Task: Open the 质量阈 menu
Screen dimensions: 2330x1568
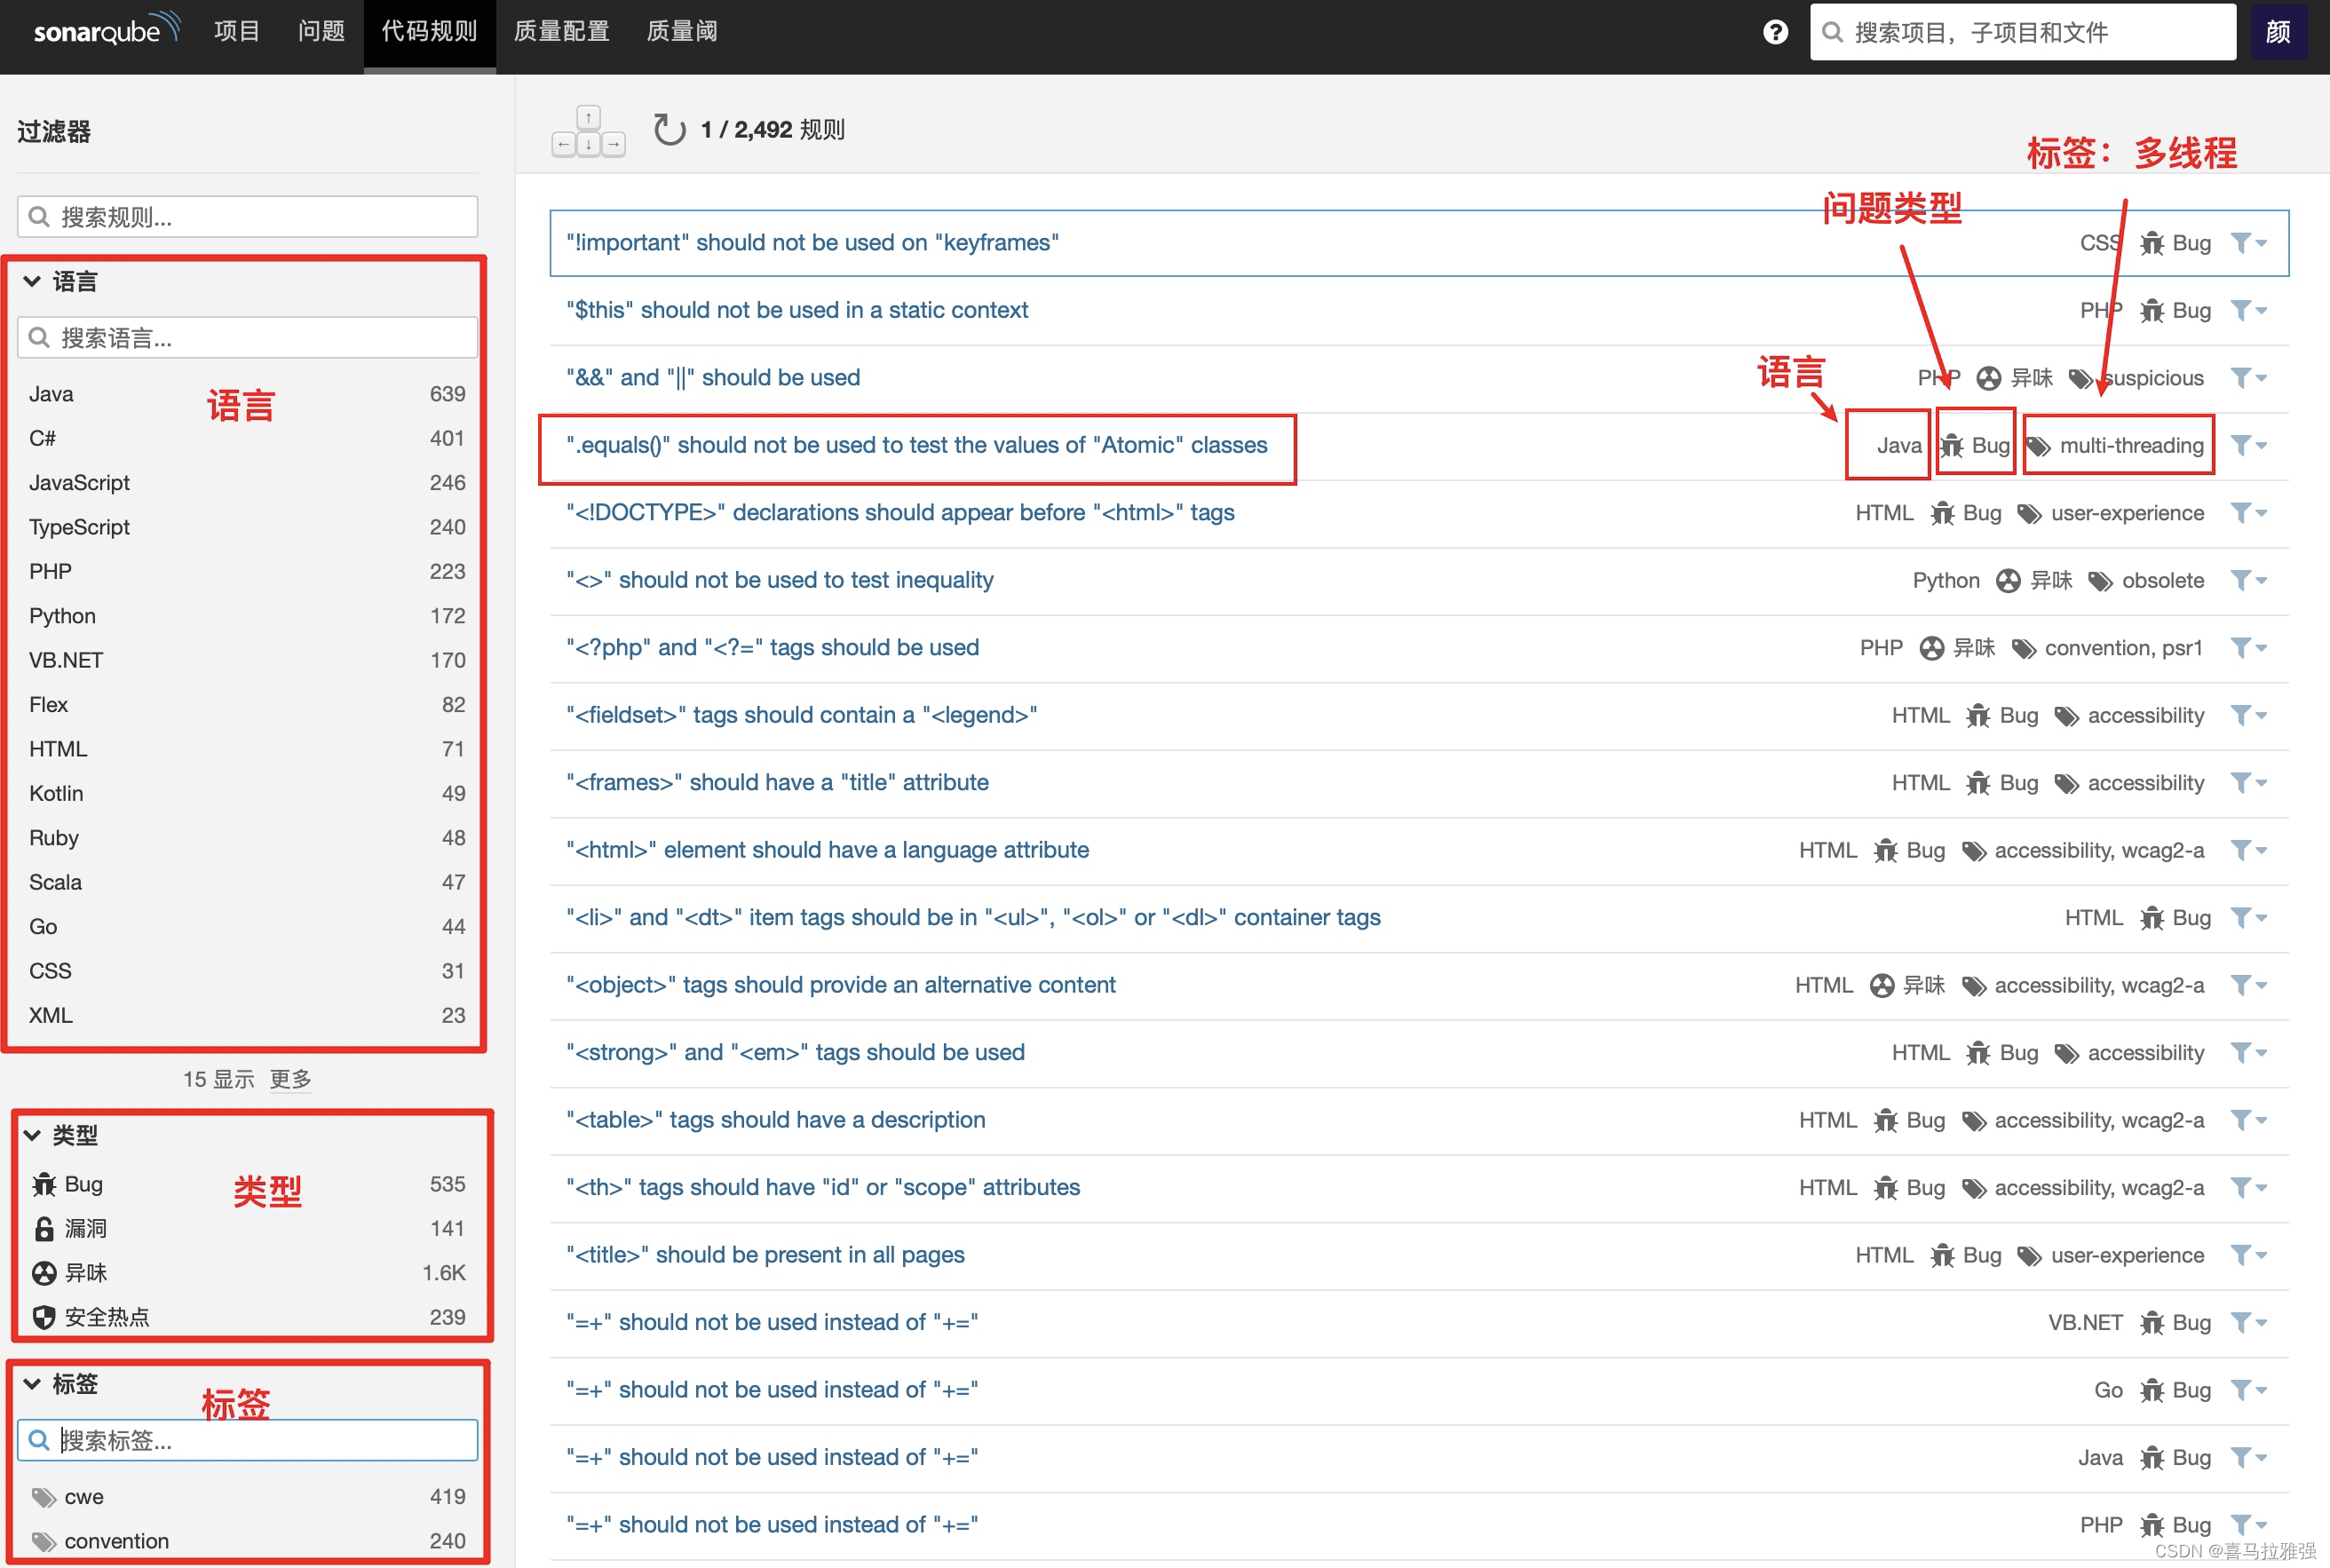Action: pos(682,32)
